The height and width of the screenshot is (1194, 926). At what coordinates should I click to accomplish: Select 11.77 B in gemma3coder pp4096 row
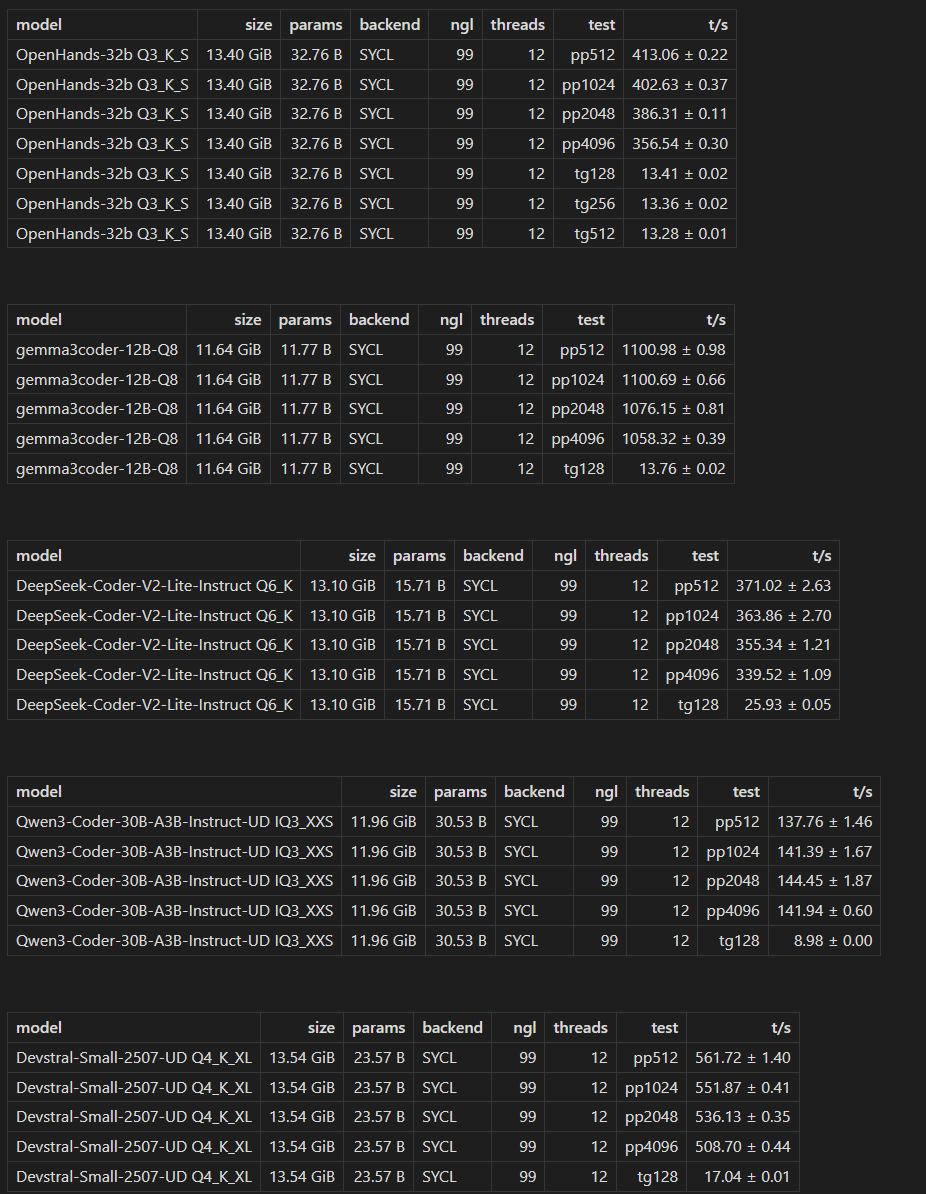(305, 439)
